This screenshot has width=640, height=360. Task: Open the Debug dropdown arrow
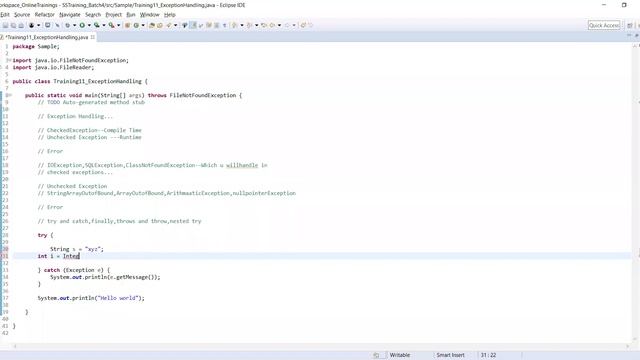click(74, 25)
